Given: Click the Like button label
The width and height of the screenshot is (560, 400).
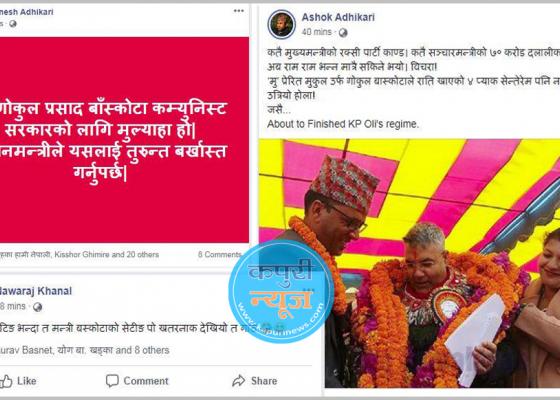Looking at the screenshot, I should point(27,381).
